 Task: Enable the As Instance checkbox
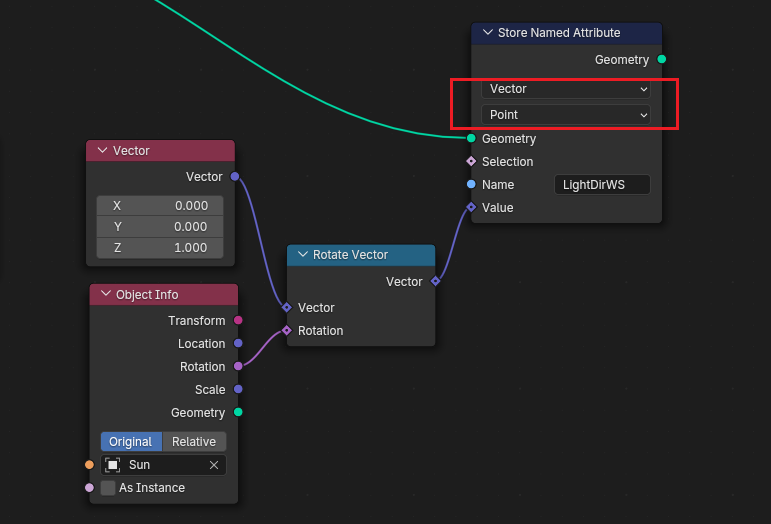(108, 488)
